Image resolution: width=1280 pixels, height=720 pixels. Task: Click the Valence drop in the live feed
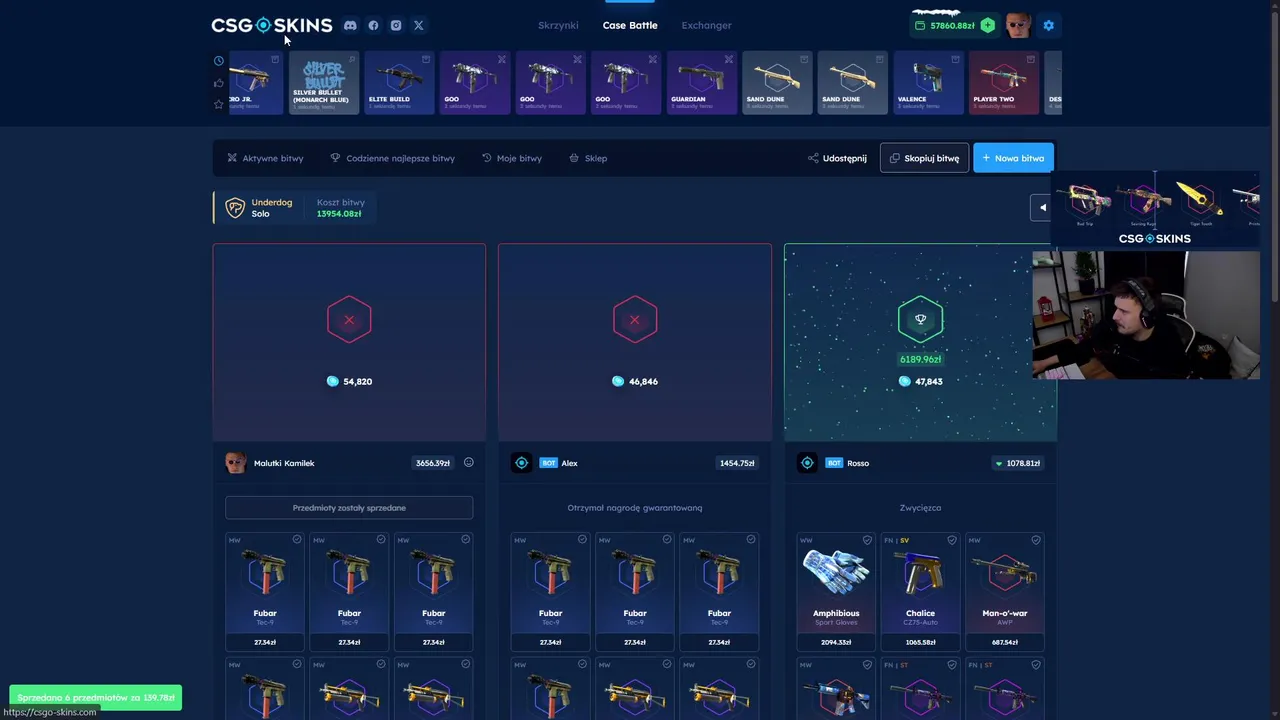[x=928, y=82]
